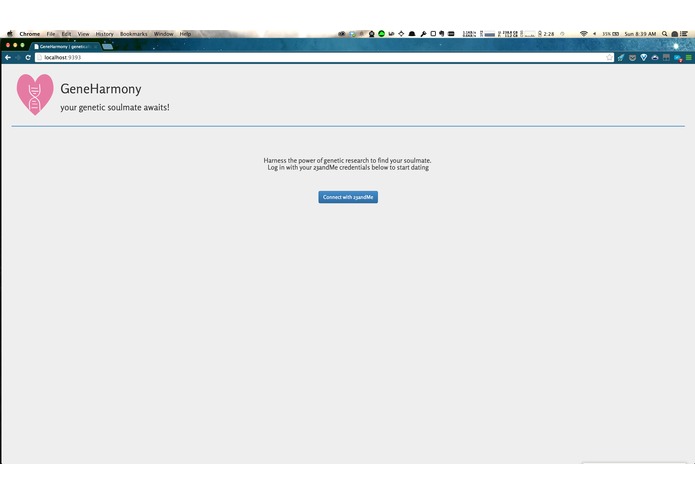The image size is (695, 494).
Task: Go back with the browser back arrow
Action: pyautogui.click(x=8, y=57)
